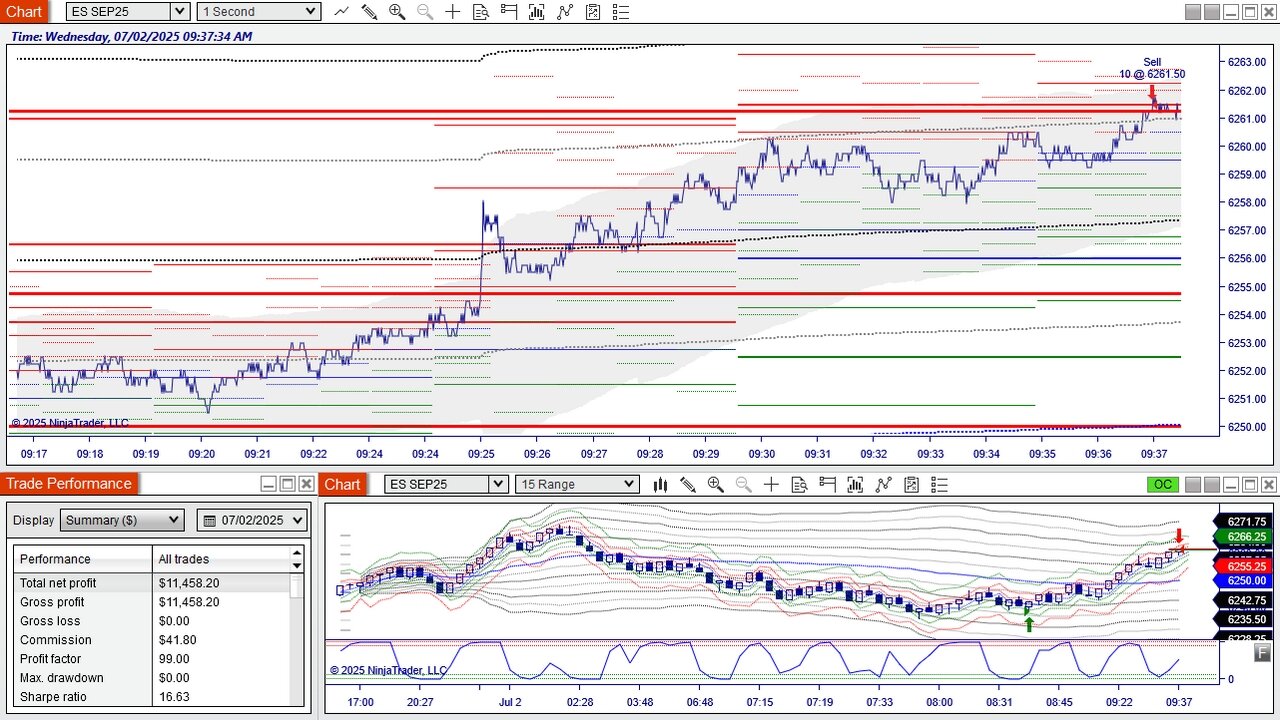Viewport: 1280px width, 720px height.
Task: Zoom out on the top ES SEP25 chart
Action: 425,12
